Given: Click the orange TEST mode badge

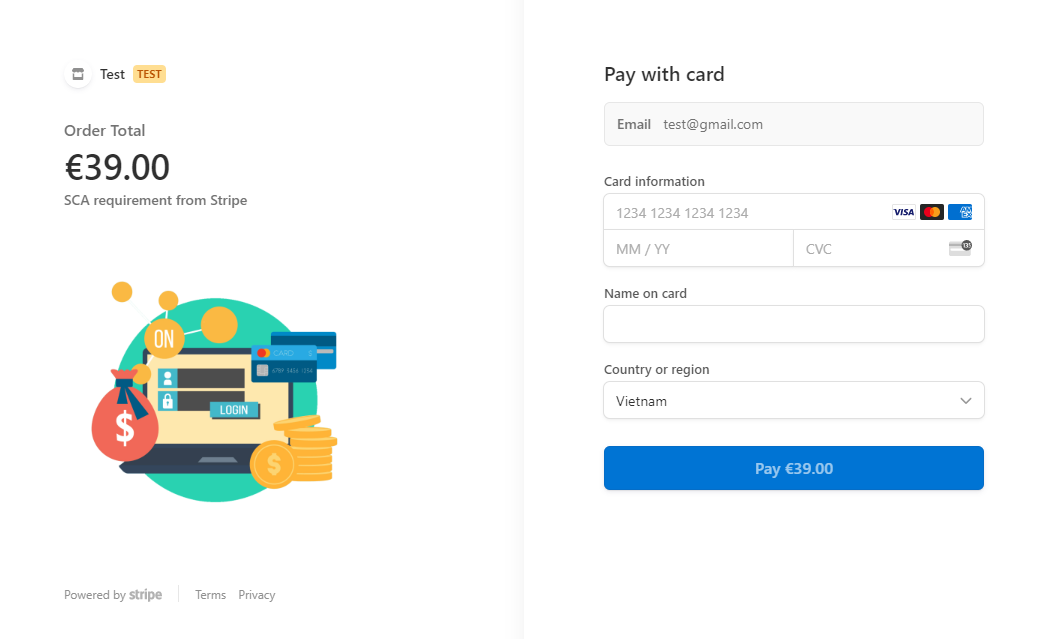Looking at the screenshot, I should click(149, 74).
